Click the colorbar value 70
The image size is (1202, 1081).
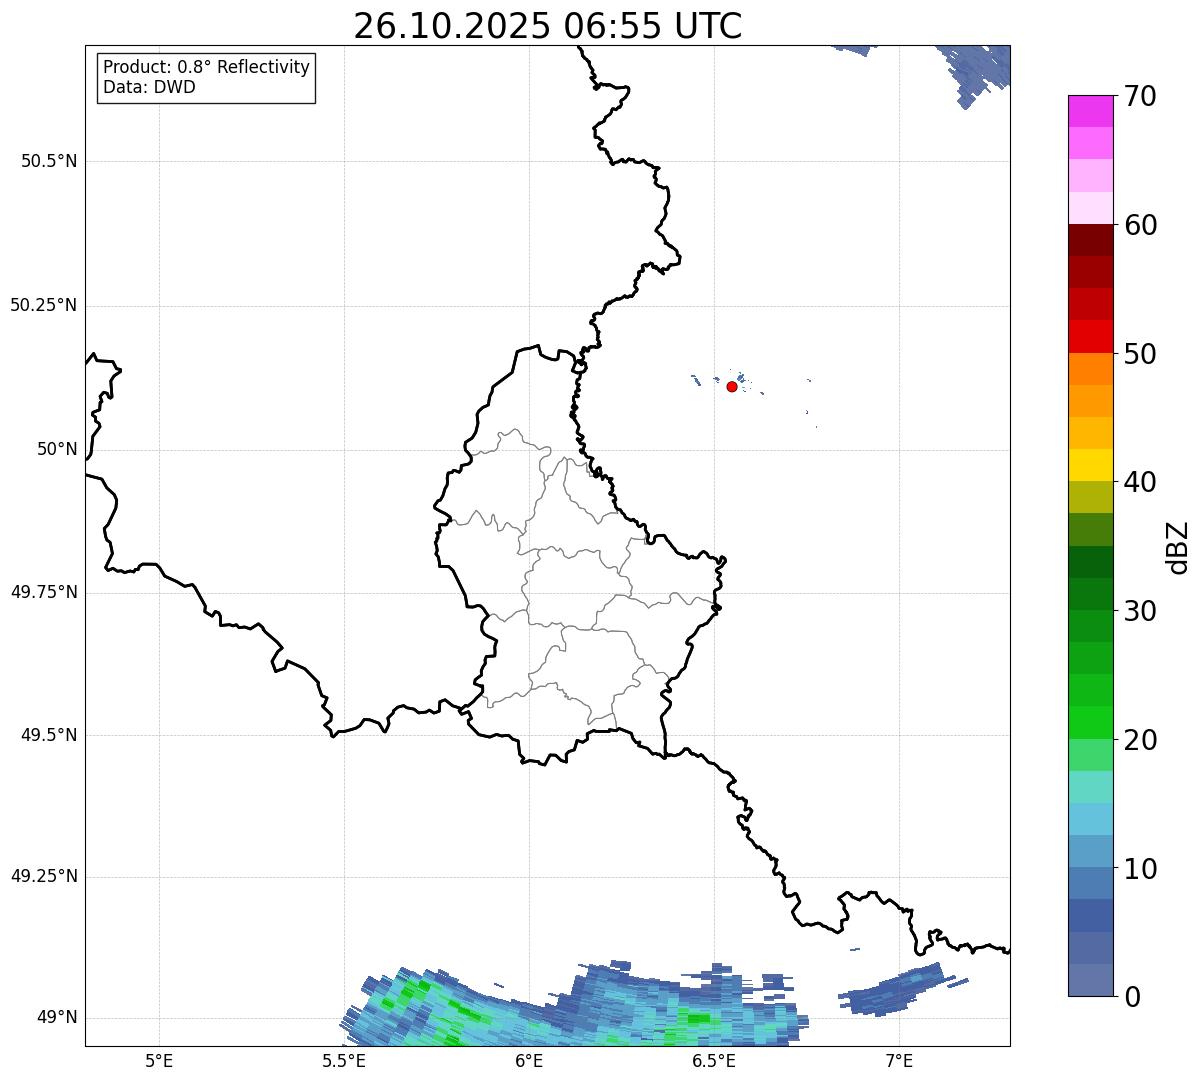[x=1140, y=96]
